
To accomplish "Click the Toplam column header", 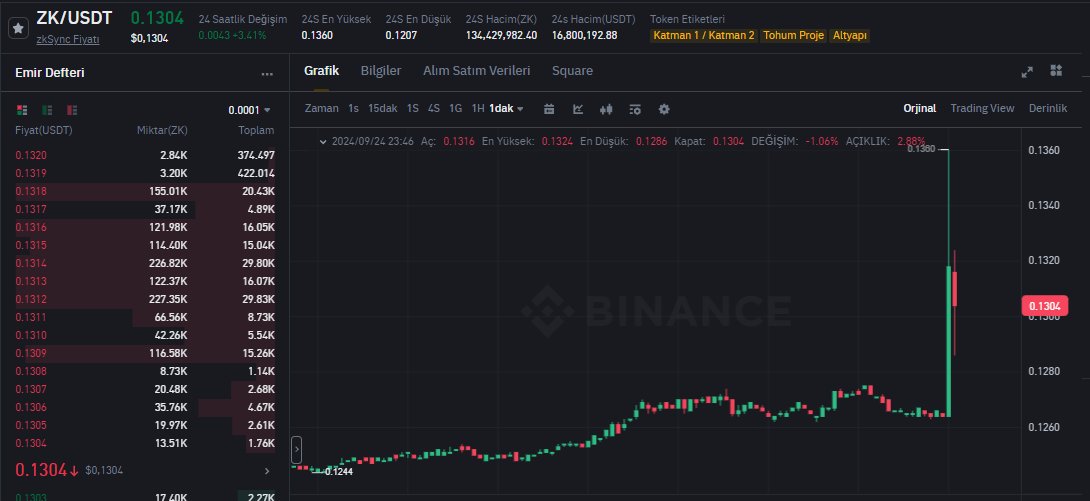I will click(257, 130).
